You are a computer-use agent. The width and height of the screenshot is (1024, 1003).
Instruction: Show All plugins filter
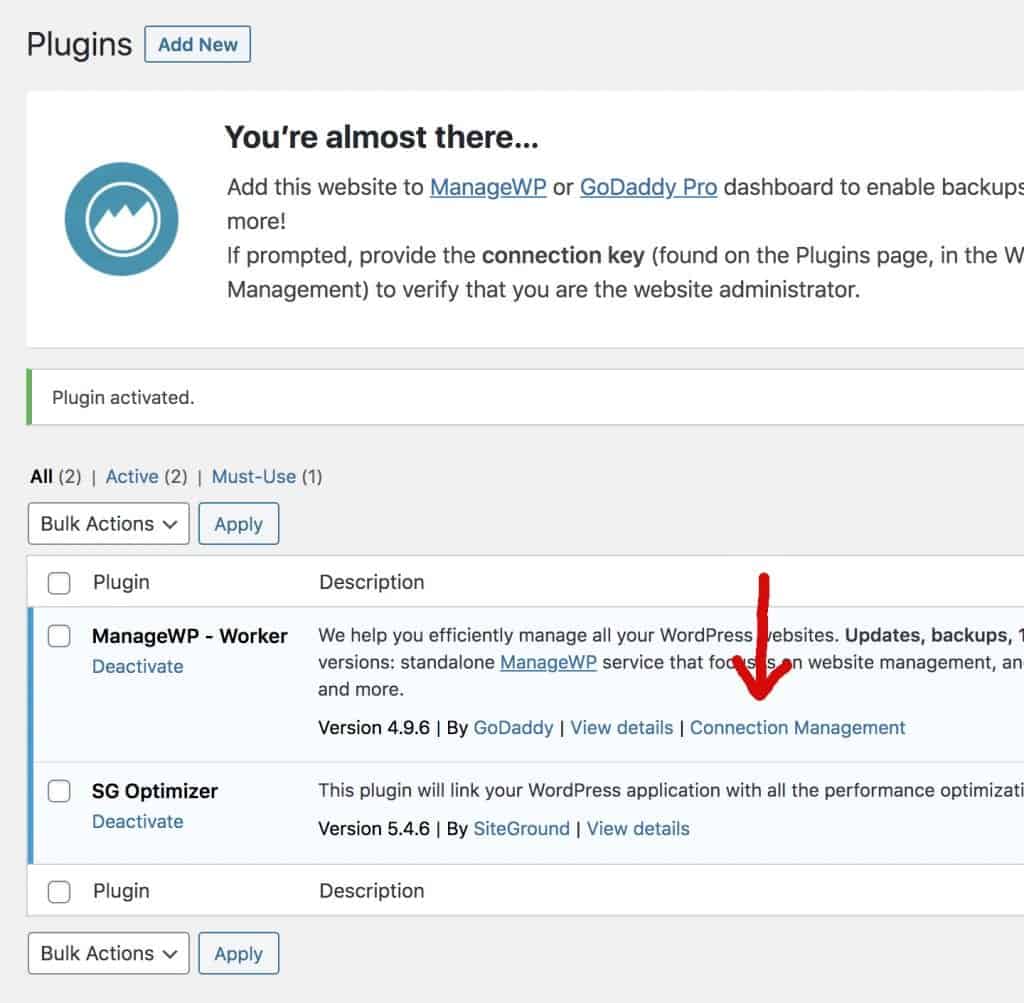(41, 477)
